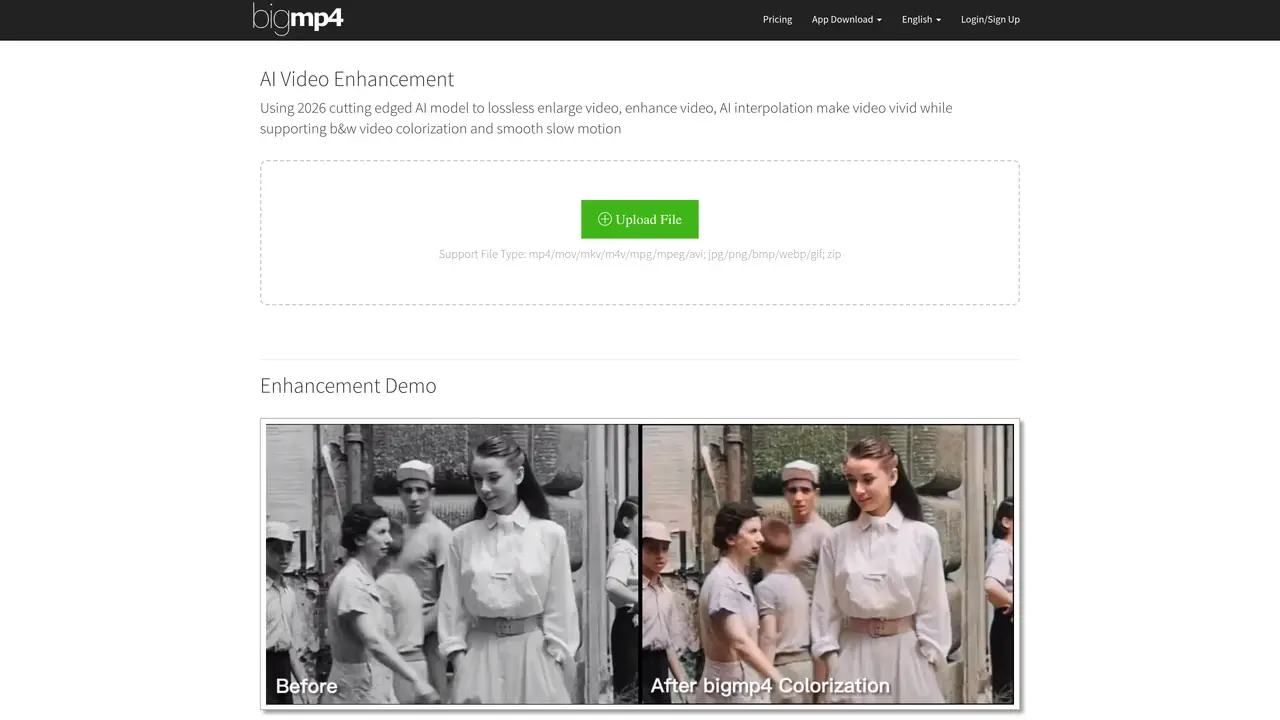Image resolution: width=1280 pixels, height=720 pixels.
Task: Expand the App Download dropdown
Action: pos(846,19)
